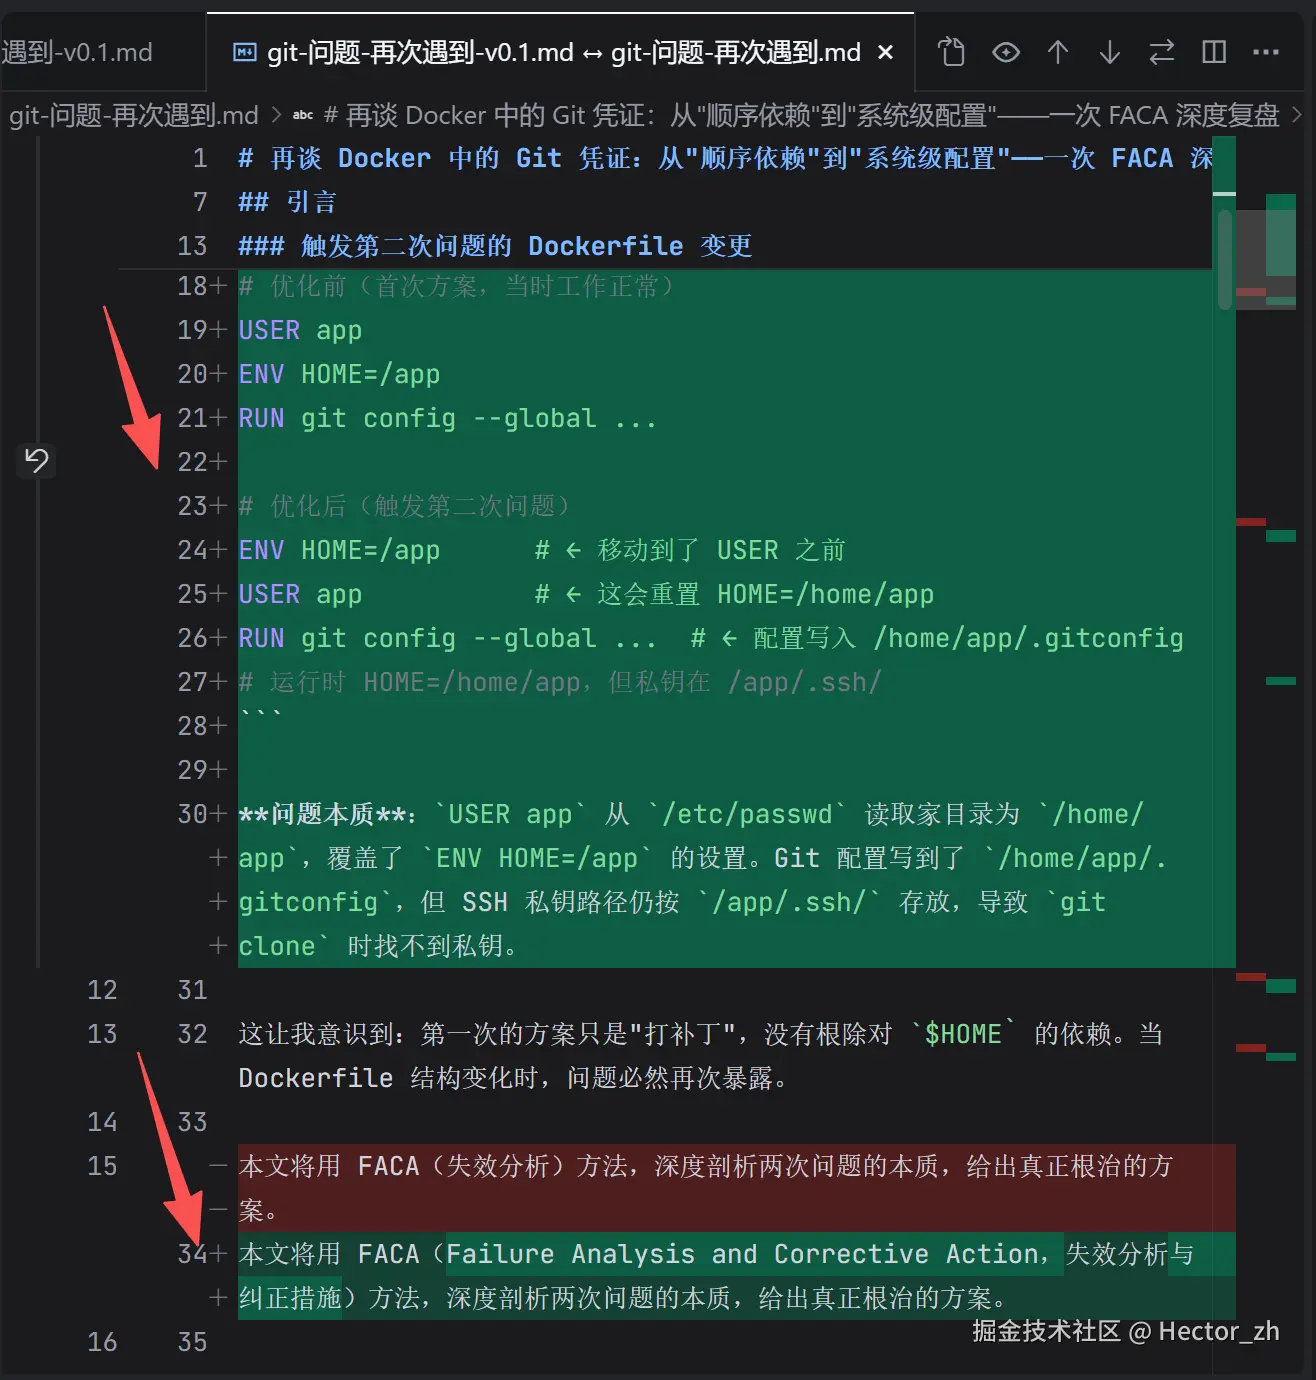Viewport: 1316px width, 1380px height.
Task: Expand breadcrumb chevron after the file name
Action: point(276,116)
